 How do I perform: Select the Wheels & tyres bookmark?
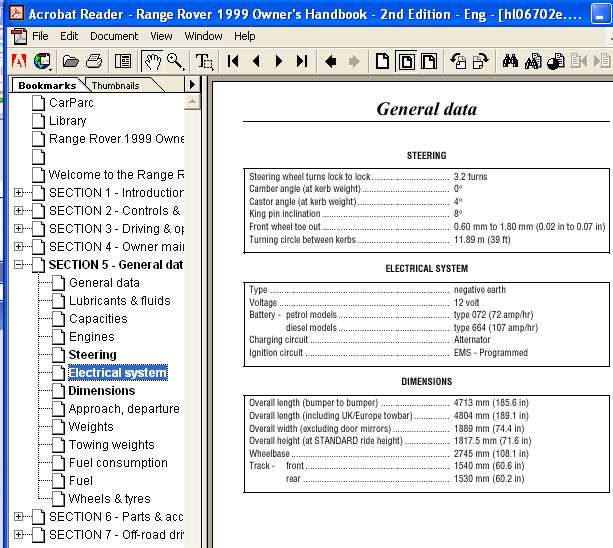click(x=109, y=499)
